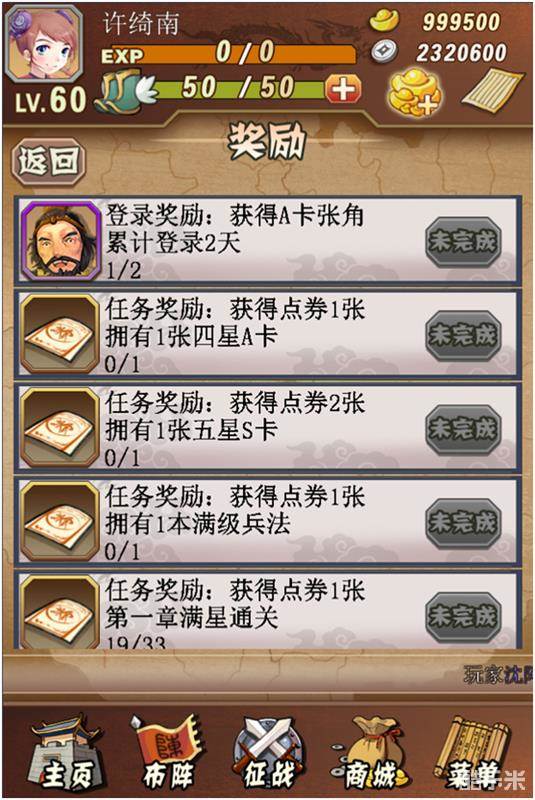Open the 布阵 formation tab

(167, 754)
